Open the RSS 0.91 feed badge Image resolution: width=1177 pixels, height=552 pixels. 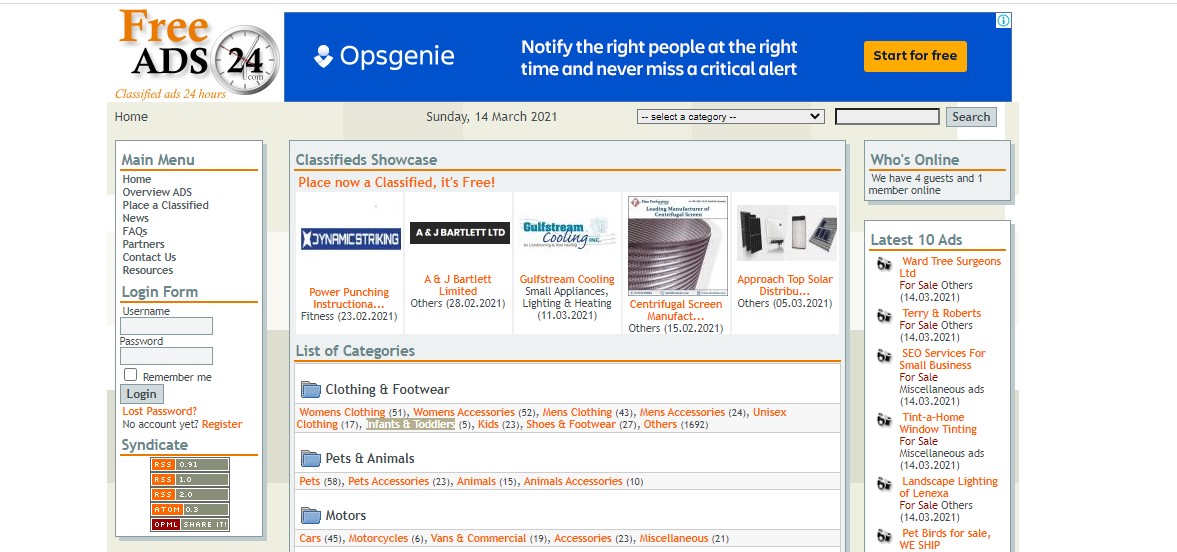coord(190,465)
